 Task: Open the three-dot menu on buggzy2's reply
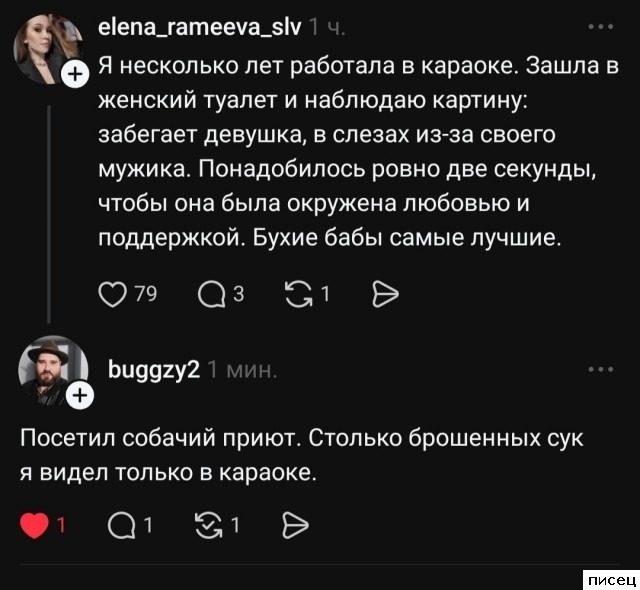pos(601,369)
